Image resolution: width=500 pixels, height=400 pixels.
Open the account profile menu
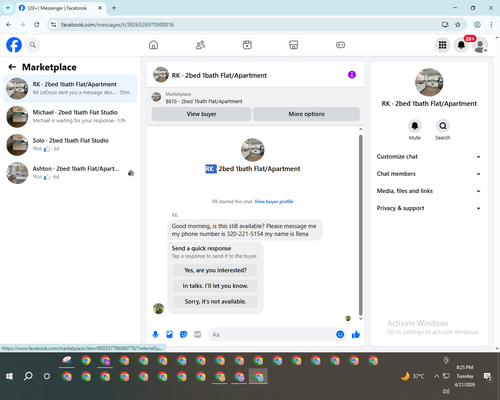click(x=480, y=45)
